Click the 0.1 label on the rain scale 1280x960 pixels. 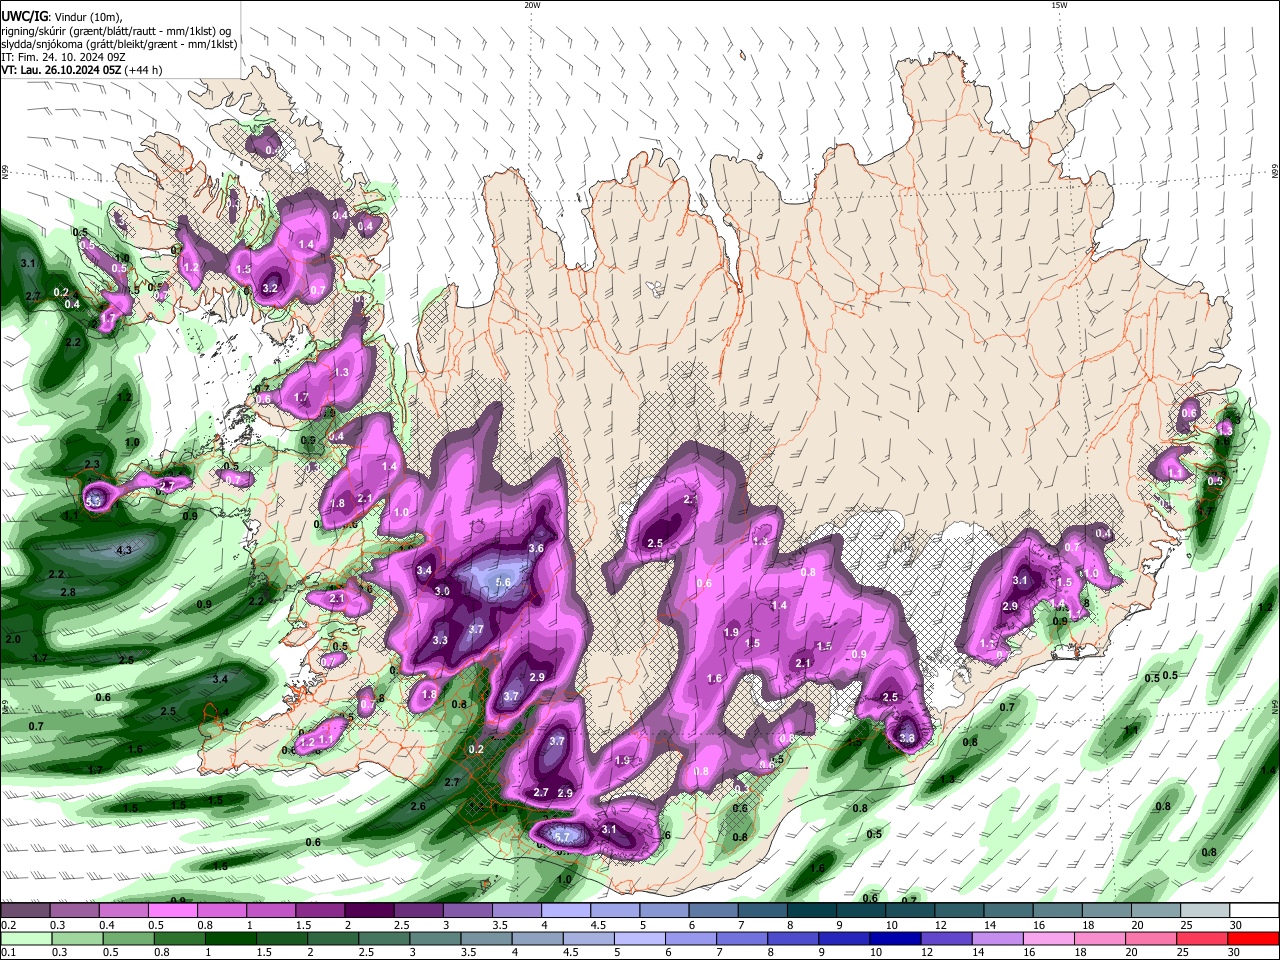click(x=7, y=952)
